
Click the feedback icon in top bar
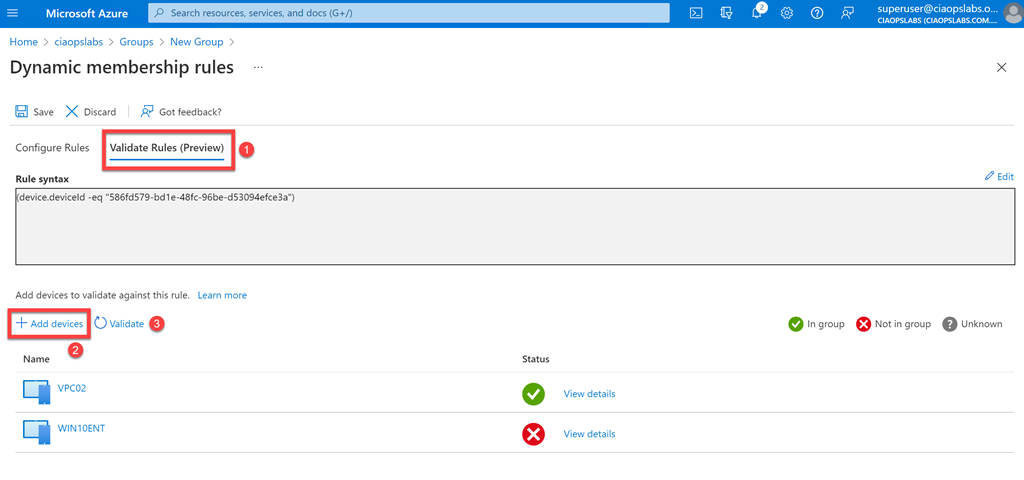point(848,12)
